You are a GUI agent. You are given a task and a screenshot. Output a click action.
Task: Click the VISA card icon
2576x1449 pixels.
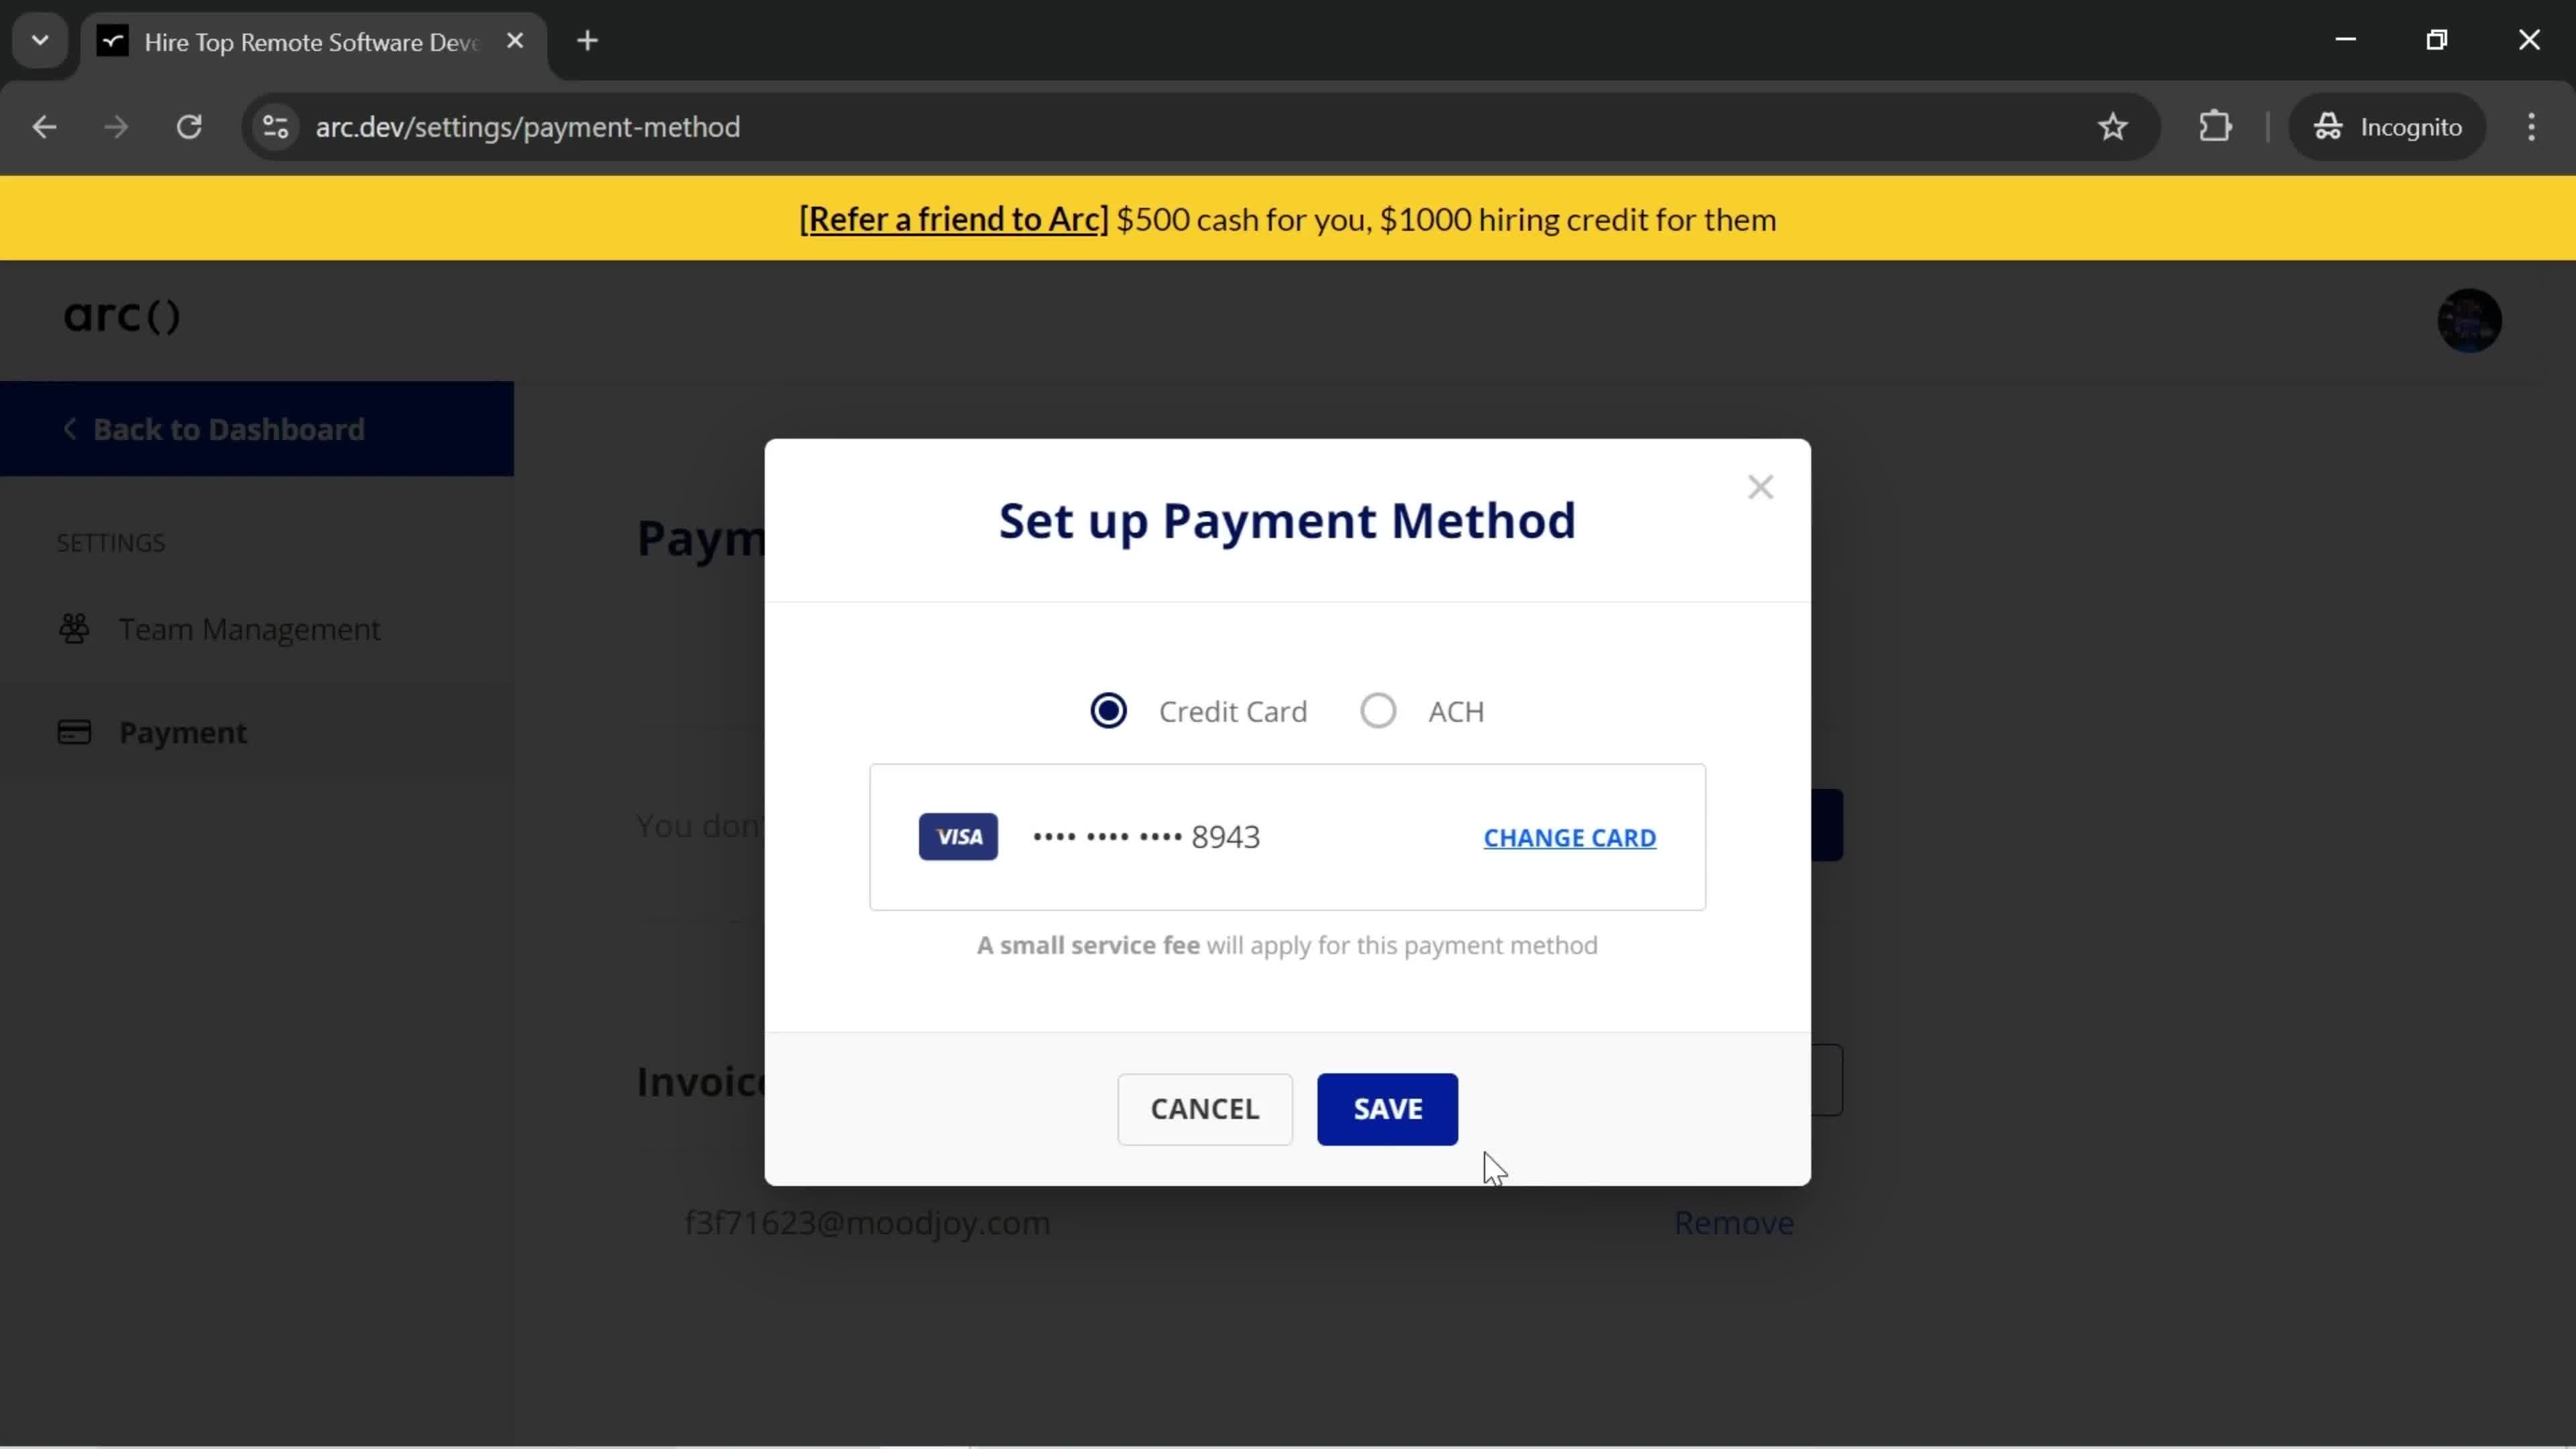click(x=959, y=835)
